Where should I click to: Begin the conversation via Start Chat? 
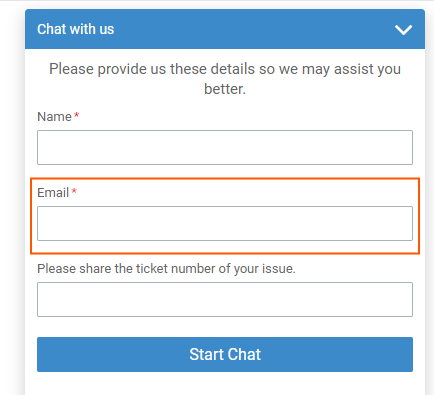pyautogui.click(x=225, y=354)
